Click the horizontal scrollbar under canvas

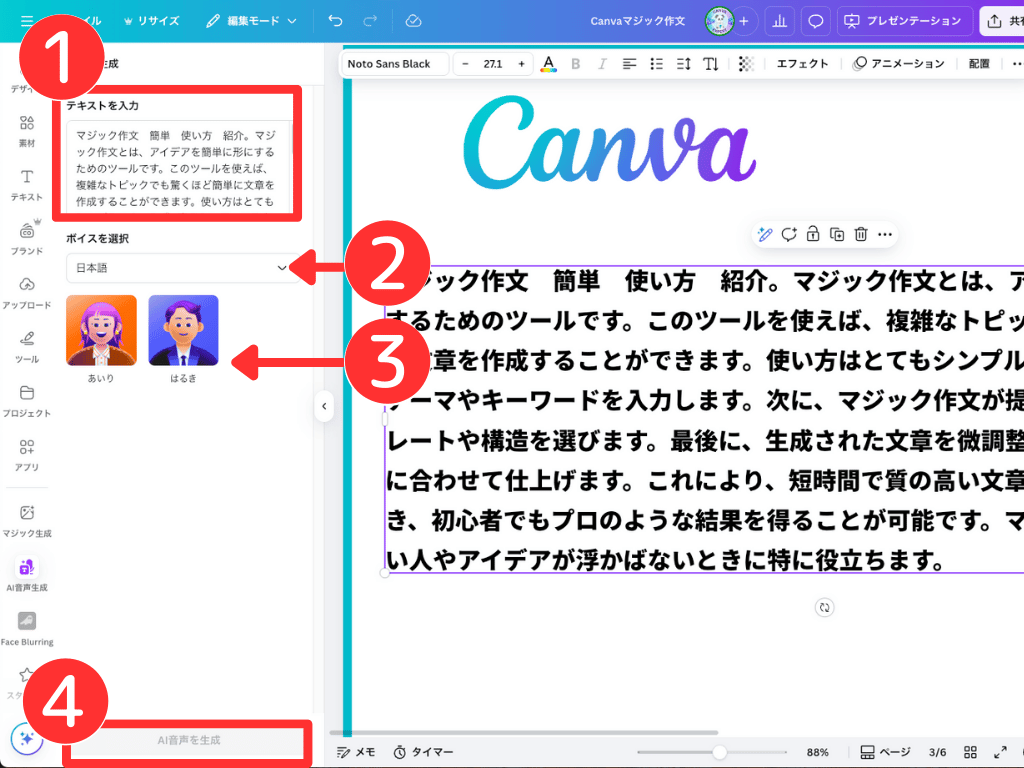(524, 733)
